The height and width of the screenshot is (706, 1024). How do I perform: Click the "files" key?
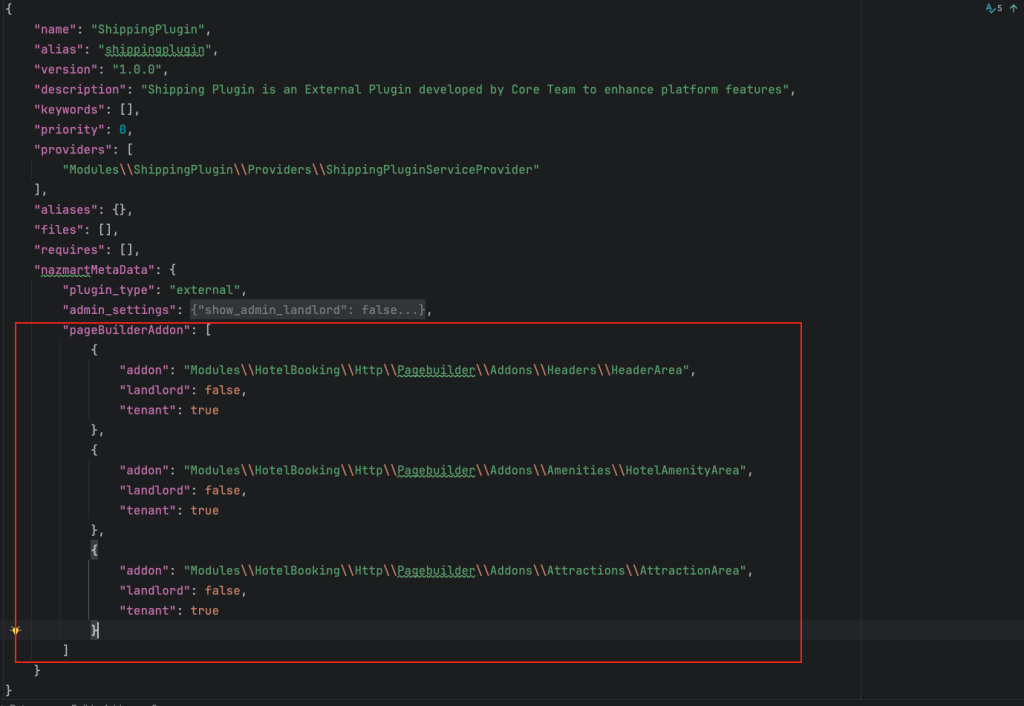tap(59, 230)
